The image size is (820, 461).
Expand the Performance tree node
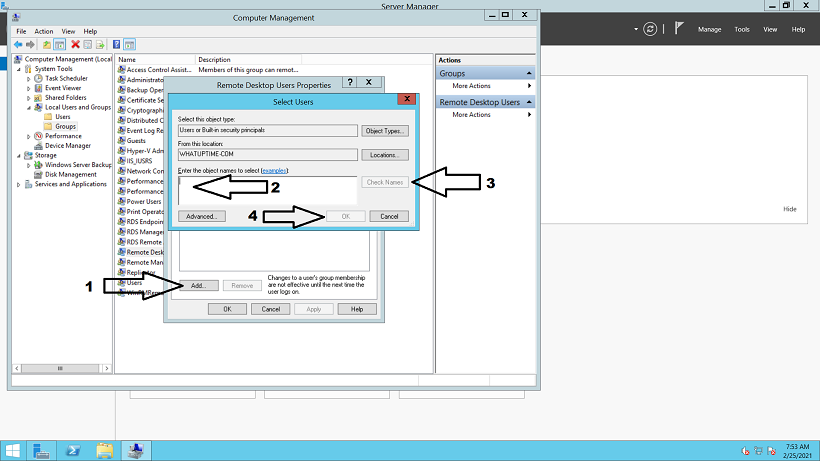coord(29,136)
